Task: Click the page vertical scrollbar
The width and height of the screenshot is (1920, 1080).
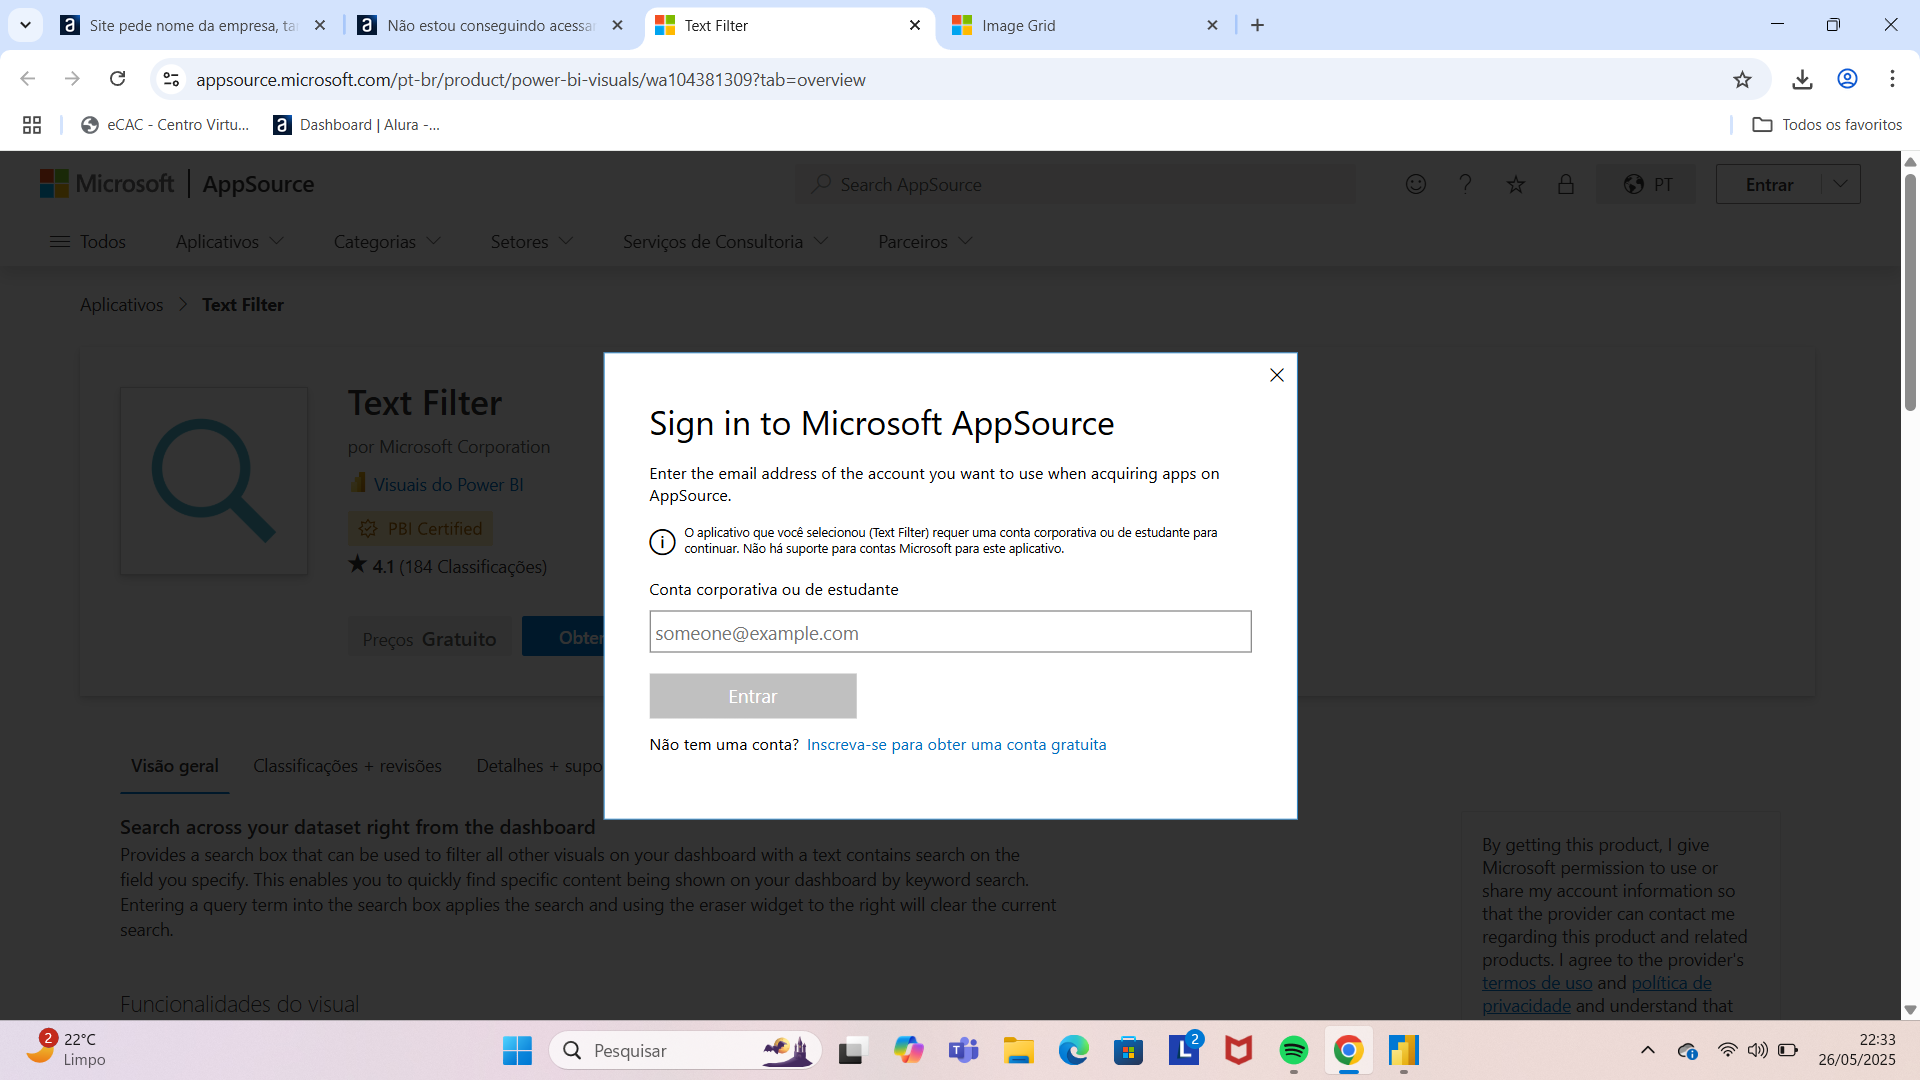Action: point(1910,292)
